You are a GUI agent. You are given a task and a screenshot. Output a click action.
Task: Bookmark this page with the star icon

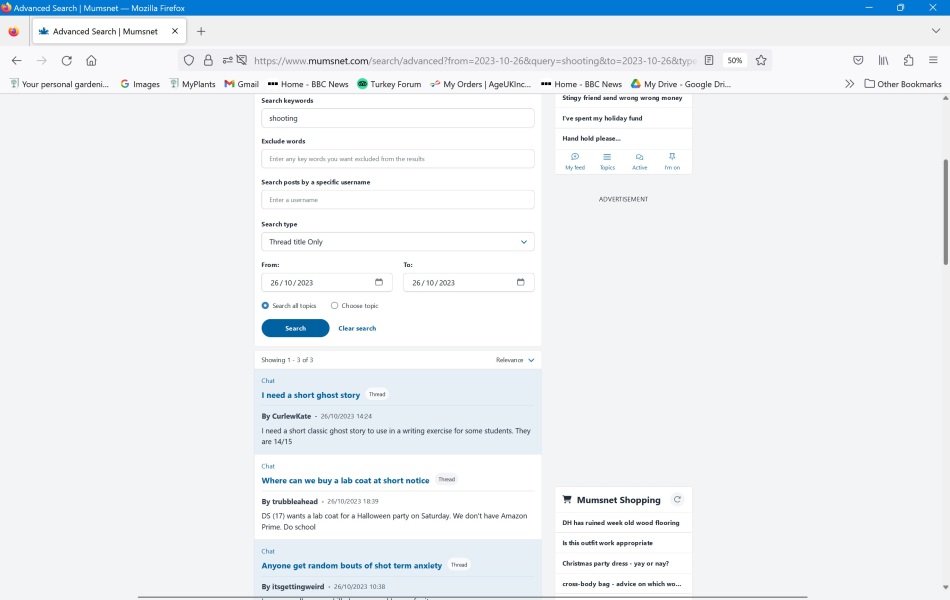click(761, 60)
